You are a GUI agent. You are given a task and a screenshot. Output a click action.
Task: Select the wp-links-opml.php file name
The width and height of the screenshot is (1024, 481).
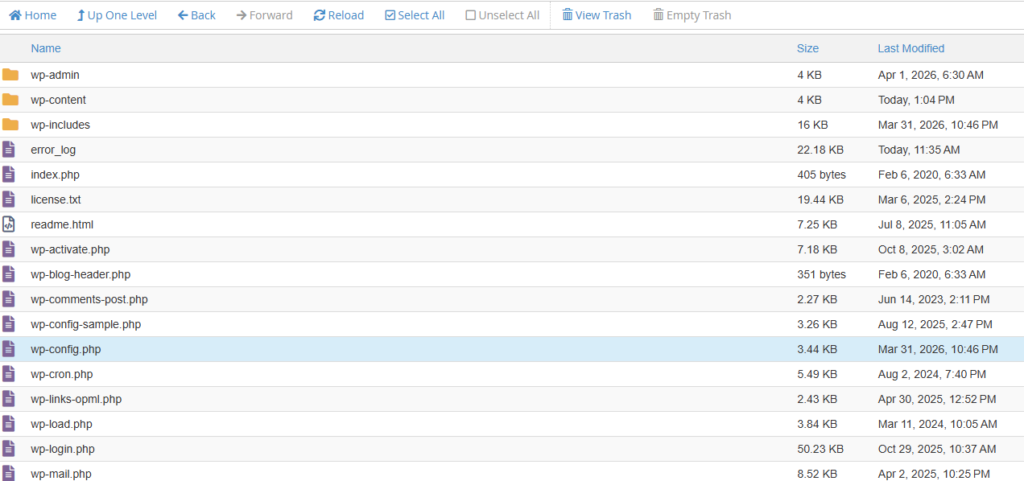click(x=76, y=399)
